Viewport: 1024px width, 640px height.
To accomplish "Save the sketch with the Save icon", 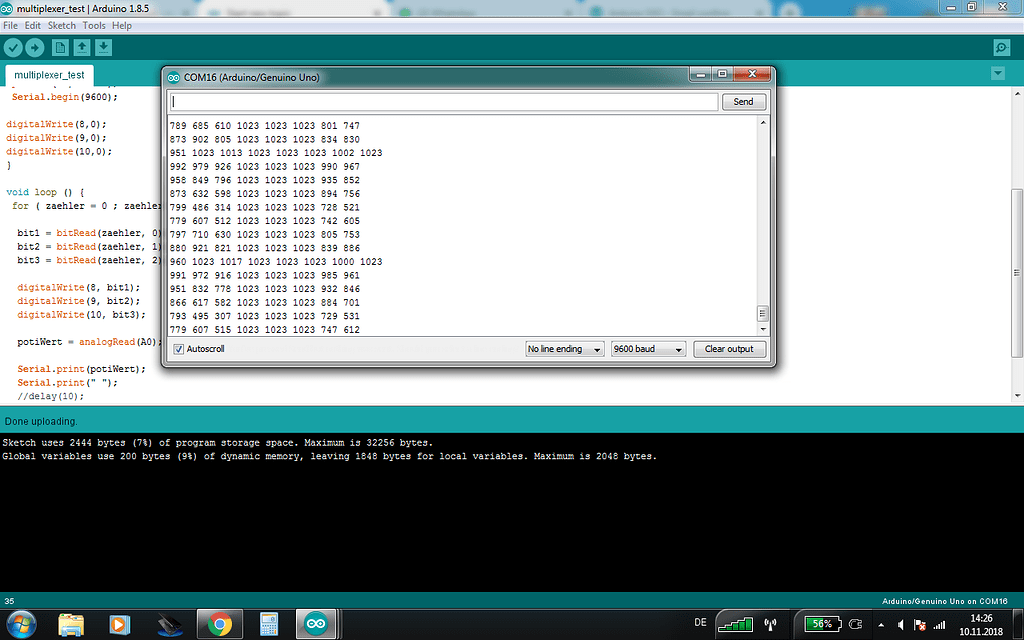I will pos(103,48).
